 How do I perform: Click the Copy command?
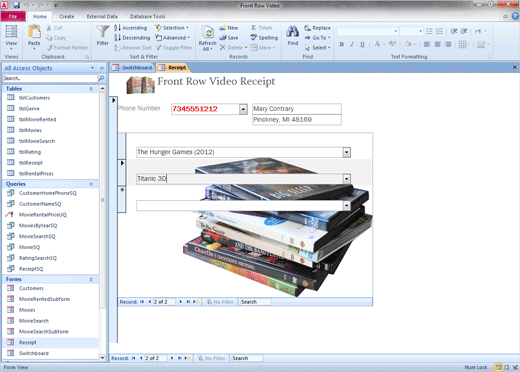[x=56, y=38]
